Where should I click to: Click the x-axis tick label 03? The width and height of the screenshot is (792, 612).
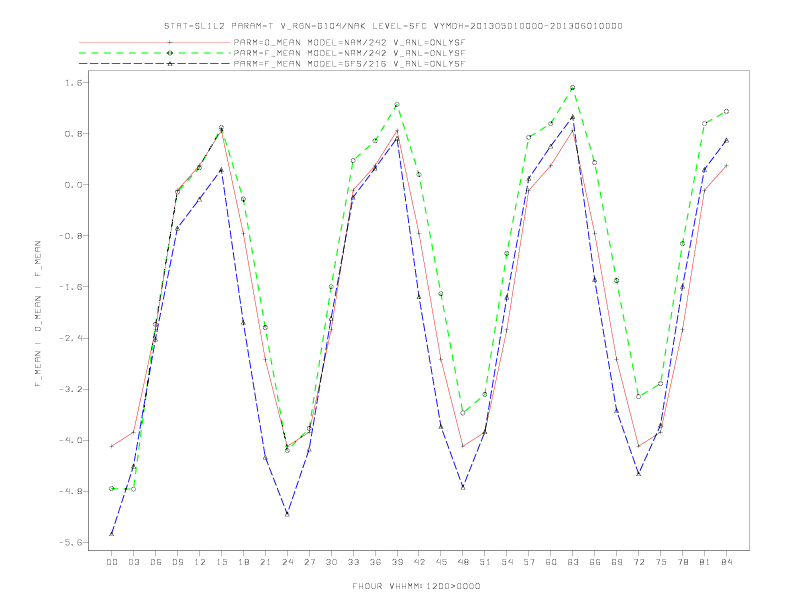133,562
